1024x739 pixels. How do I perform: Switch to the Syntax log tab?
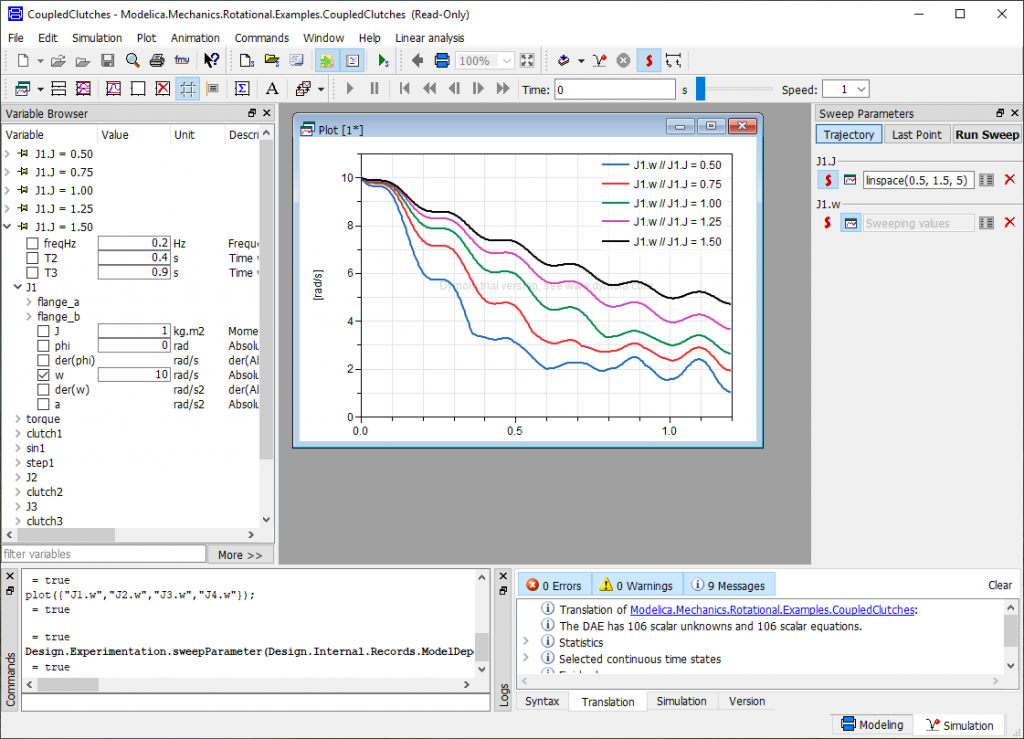pos(542,701)
